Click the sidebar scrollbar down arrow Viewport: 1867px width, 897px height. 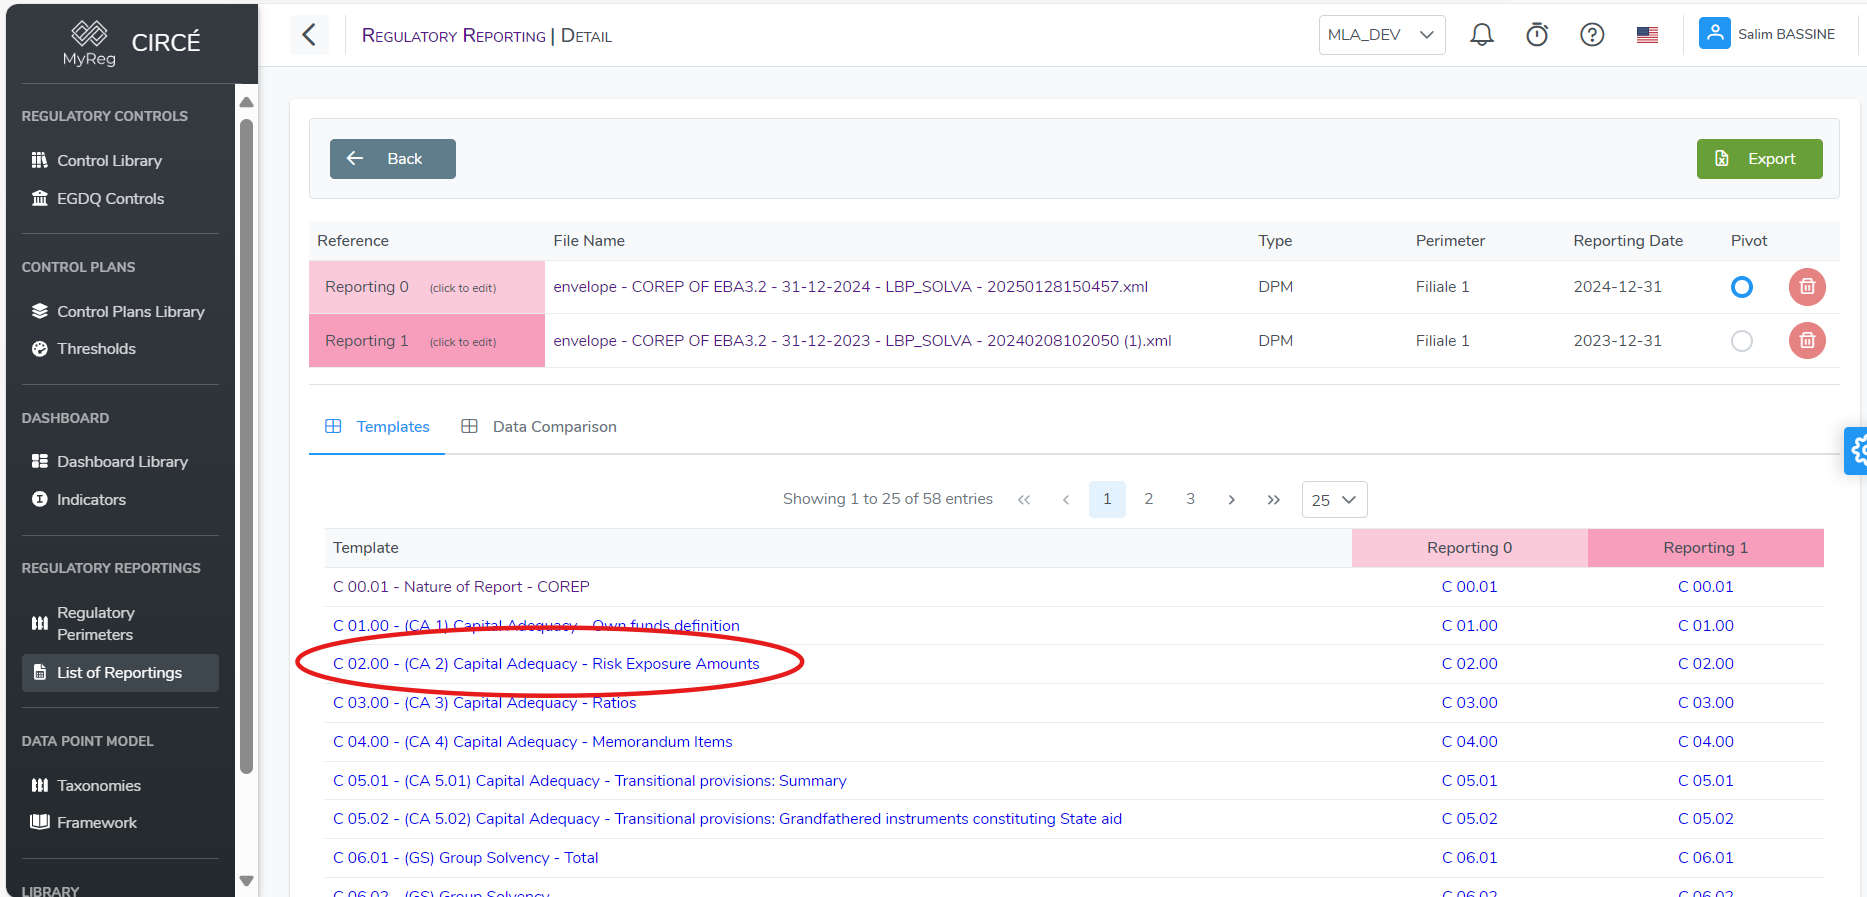click(x=246, y=881)
